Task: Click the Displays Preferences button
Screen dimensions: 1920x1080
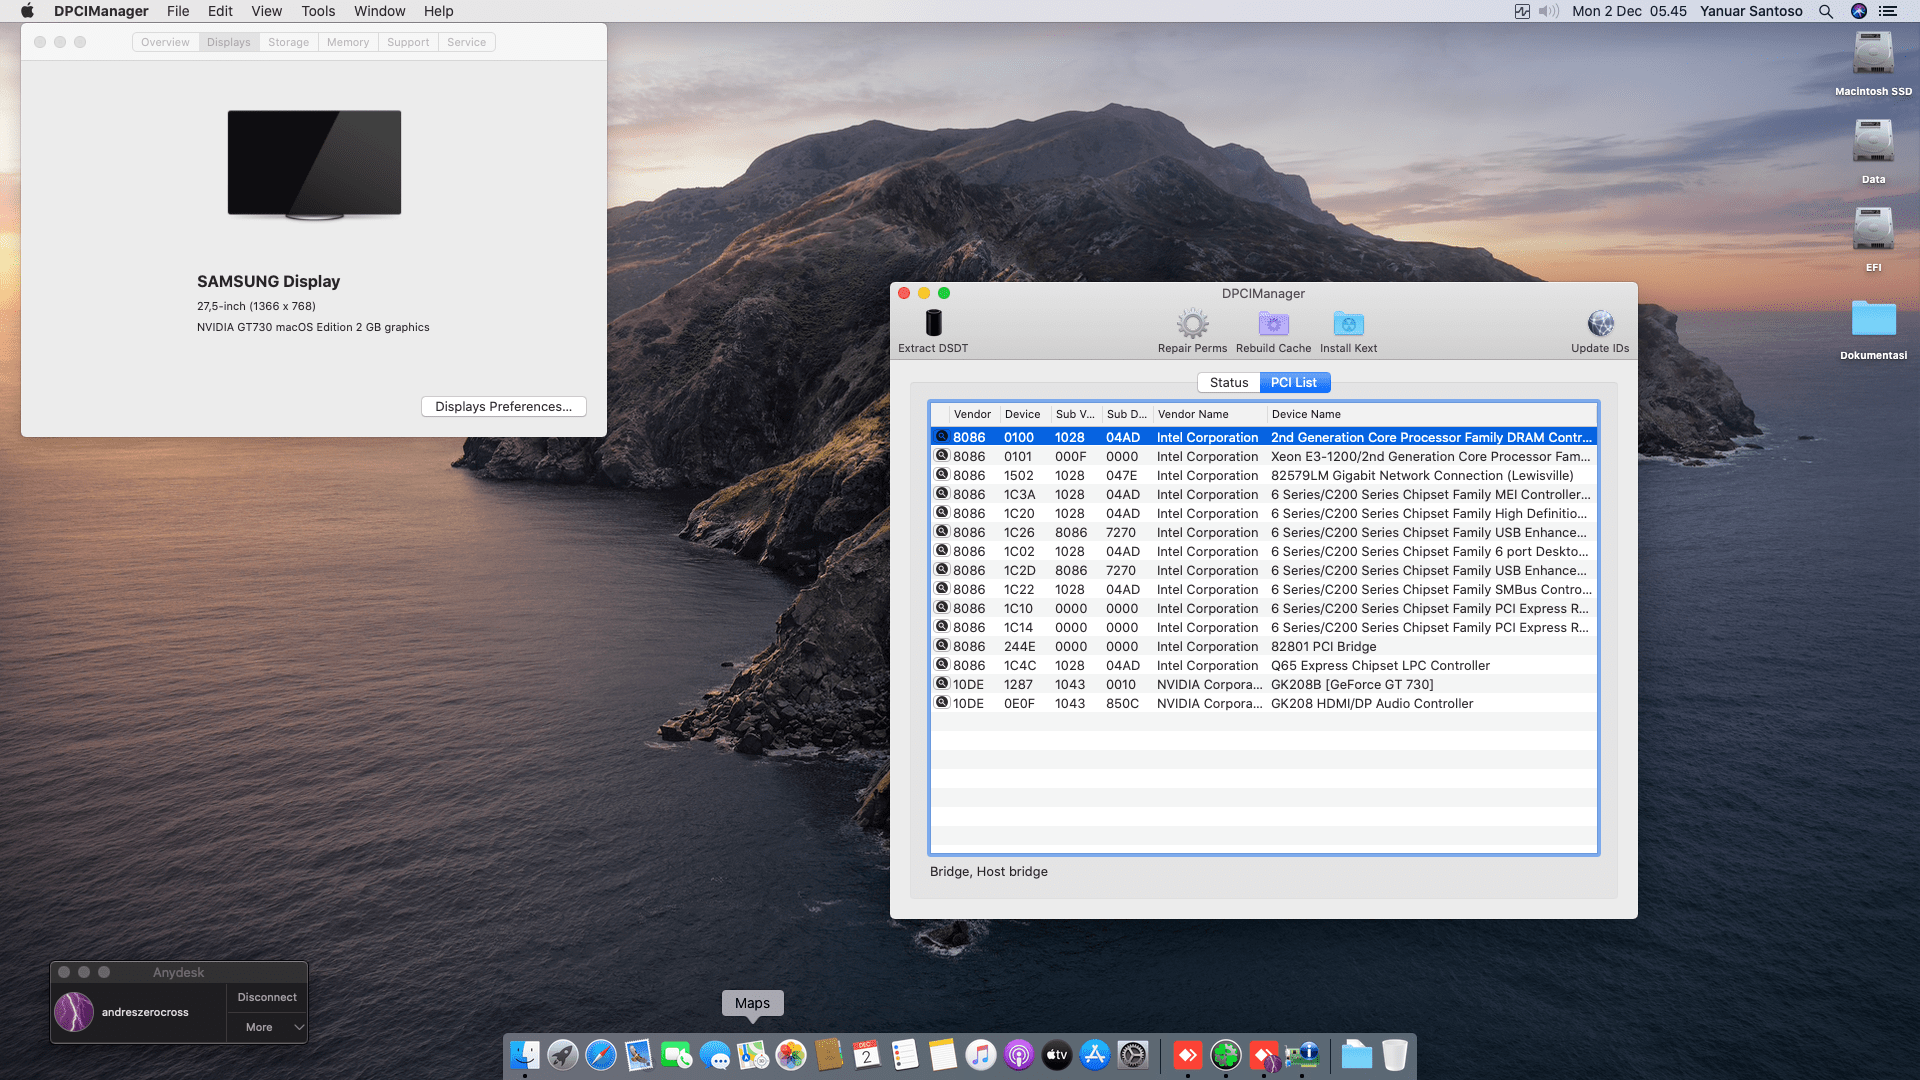Action: [x=503, y=406]
